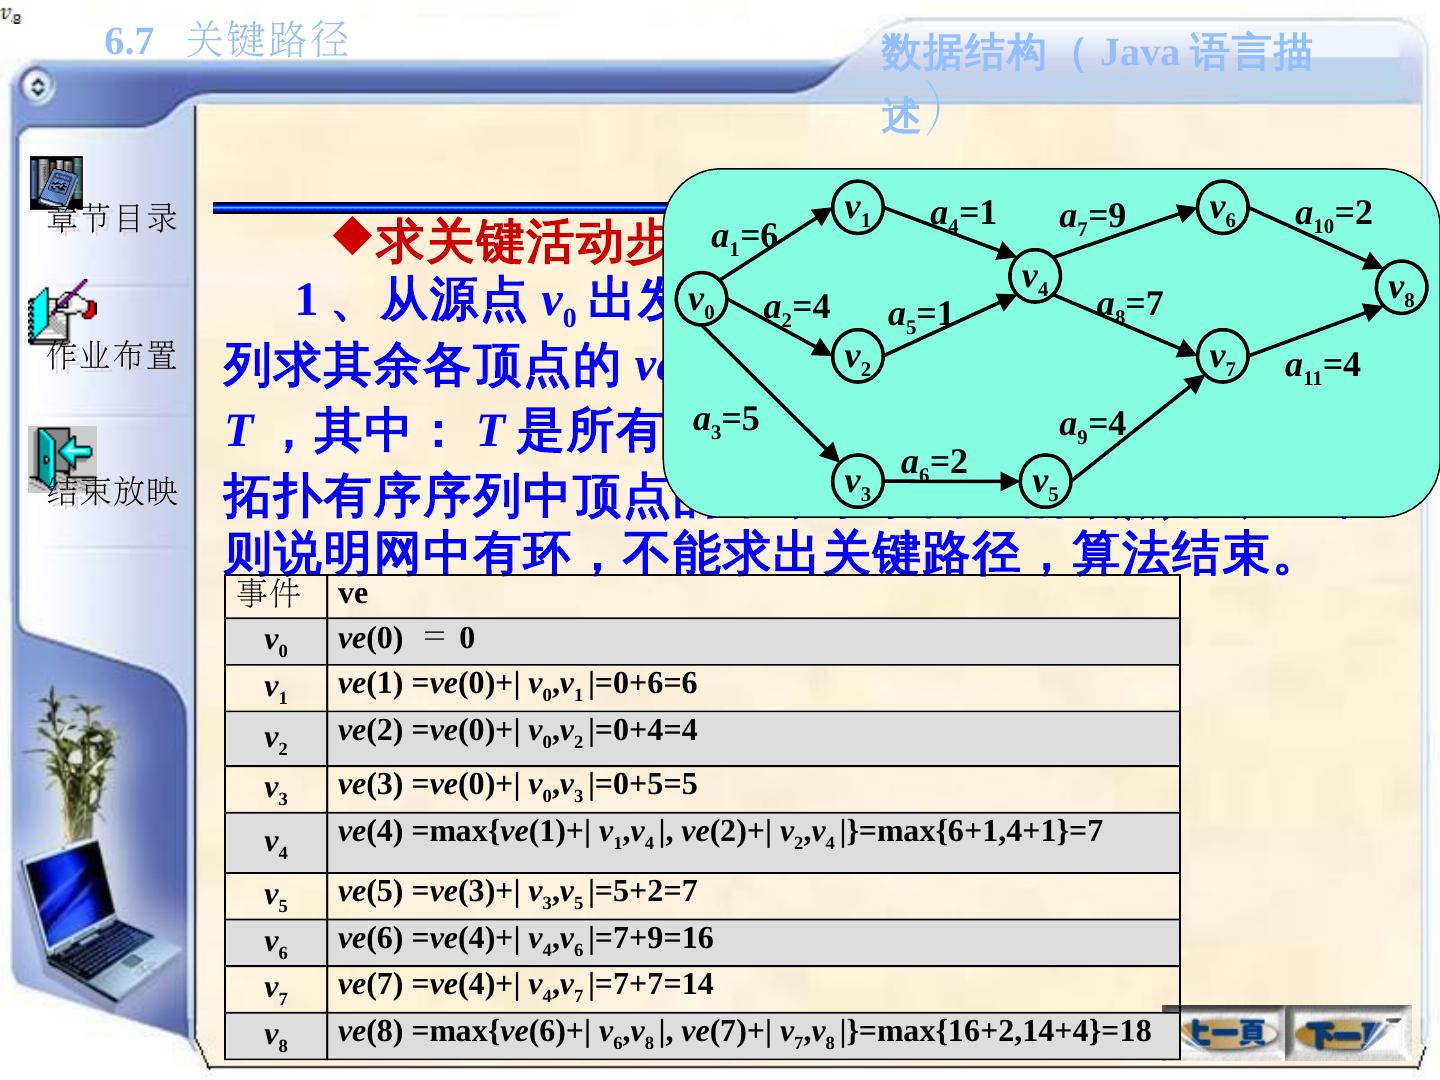The height and width of the screenshot is (1080, 1440).
Task: Select node v1 in the graph
Action: 857,209
